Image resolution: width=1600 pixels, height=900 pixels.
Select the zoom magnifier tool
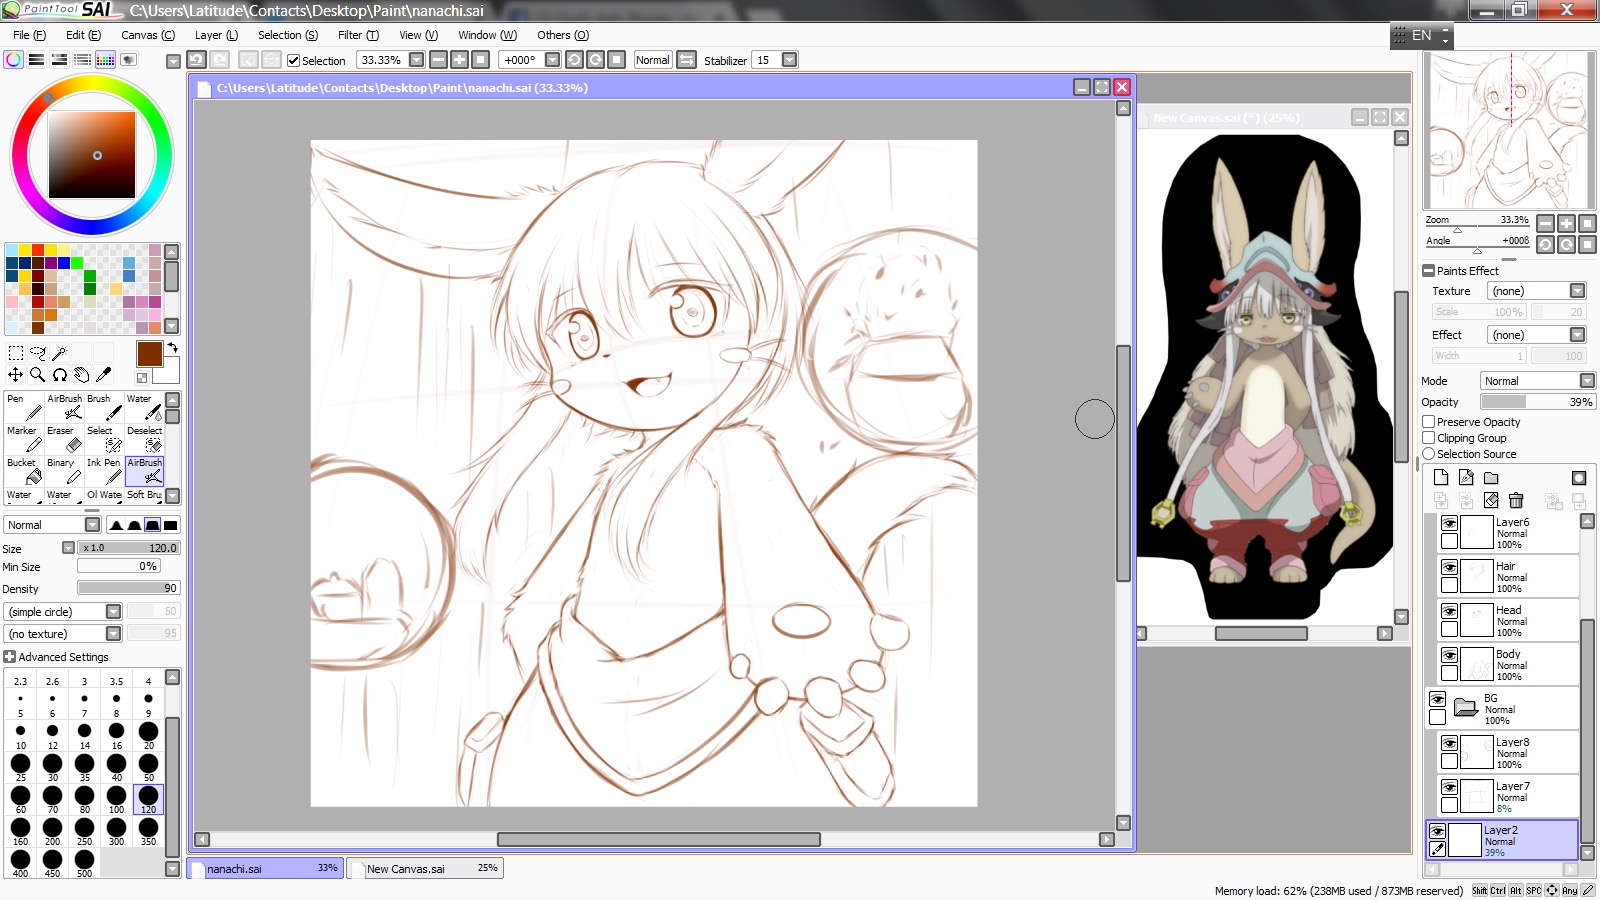point(37,375)
